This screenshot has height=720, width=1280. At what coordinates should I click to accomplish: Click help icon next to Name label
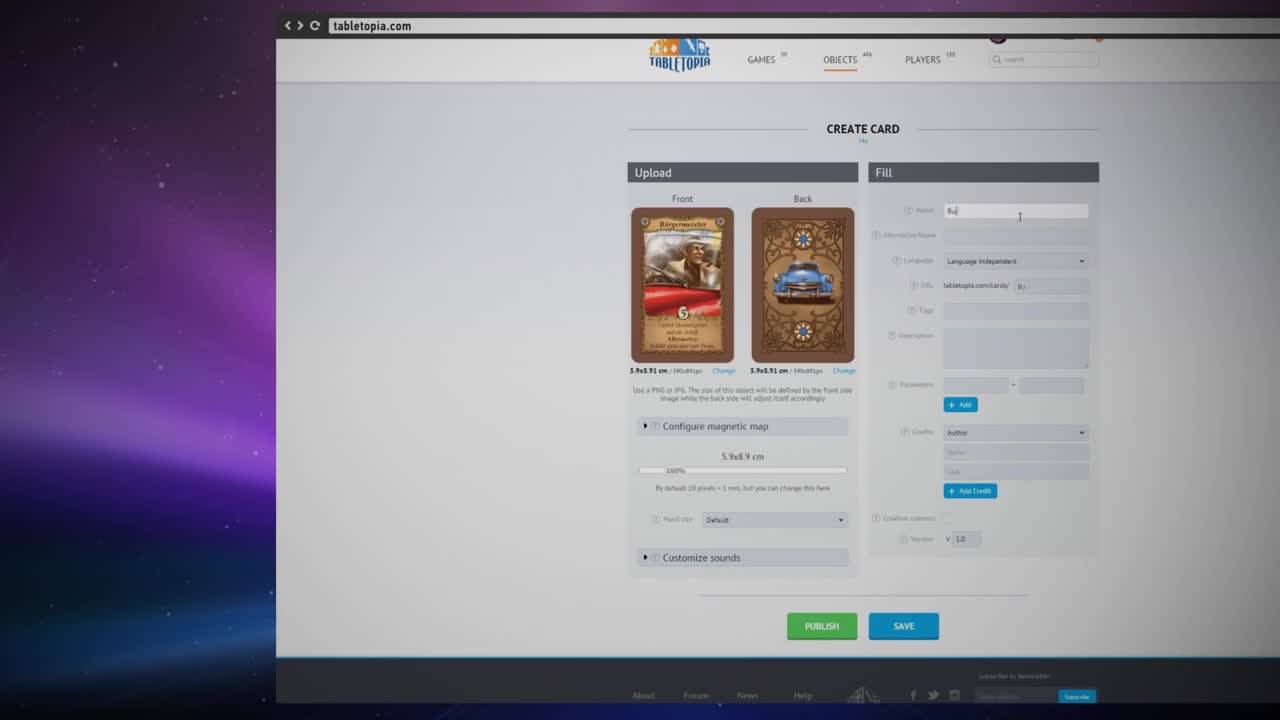tap(908, 210)
